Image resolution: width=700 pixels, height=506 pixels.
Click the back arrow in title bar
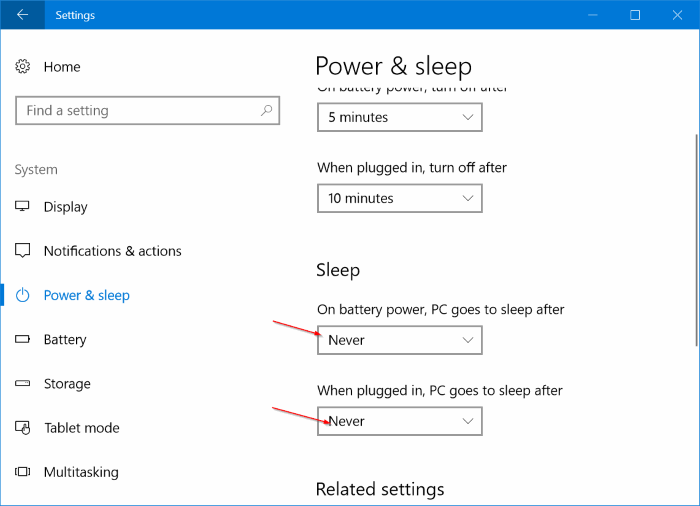(x=22, y=15)
